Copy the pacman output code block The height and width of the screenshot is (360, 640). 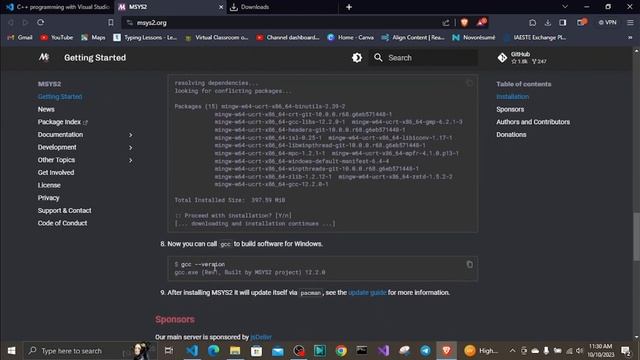click(469, 83)
